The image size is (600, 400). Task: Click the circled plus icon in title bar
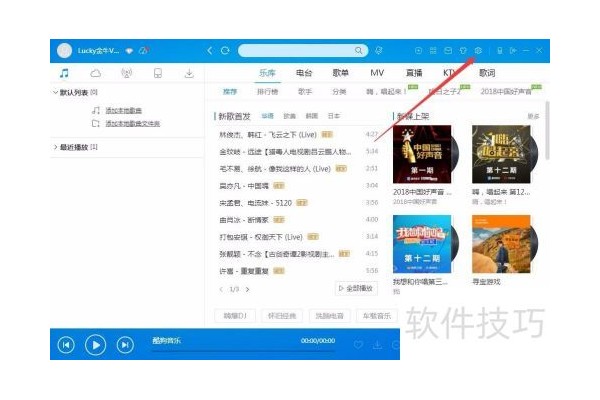[x=418, y=51]
